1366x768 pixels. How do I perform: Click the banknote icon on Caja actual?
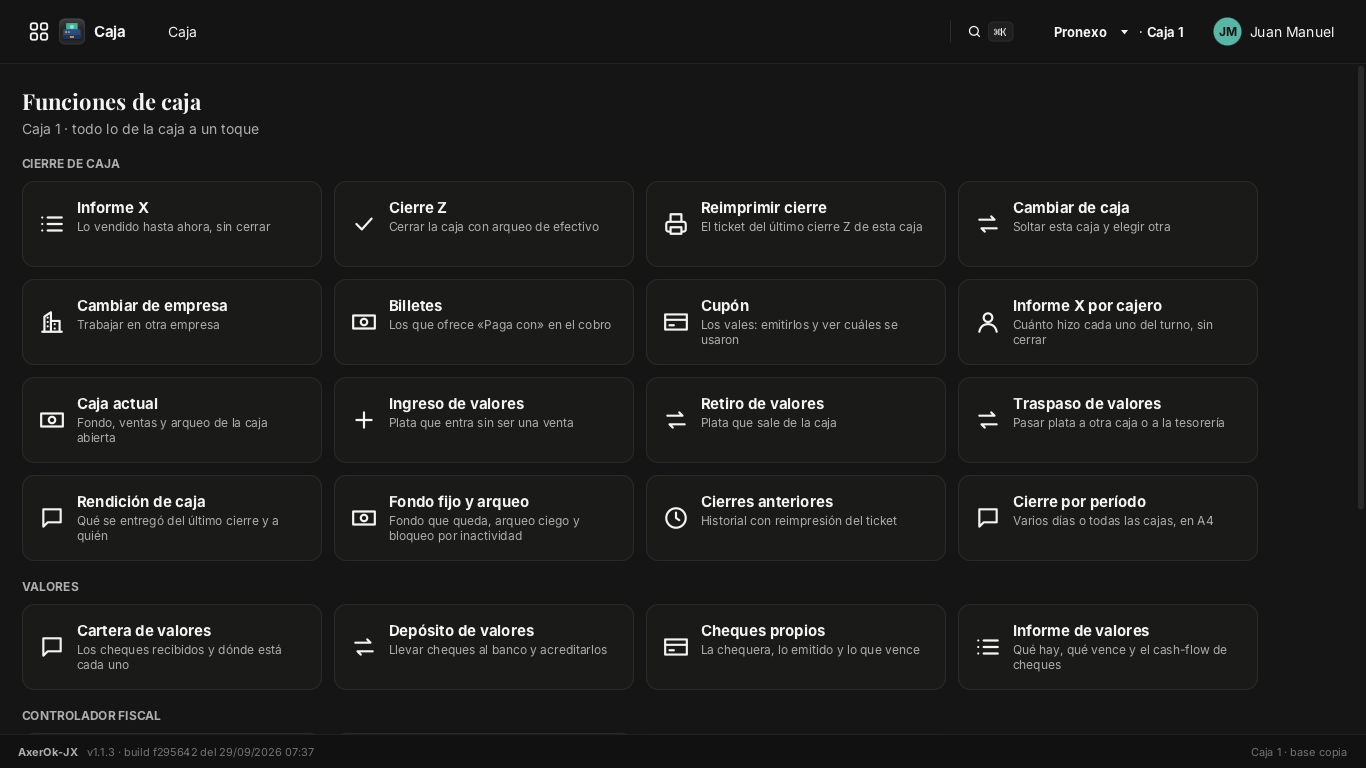point(52,420)
